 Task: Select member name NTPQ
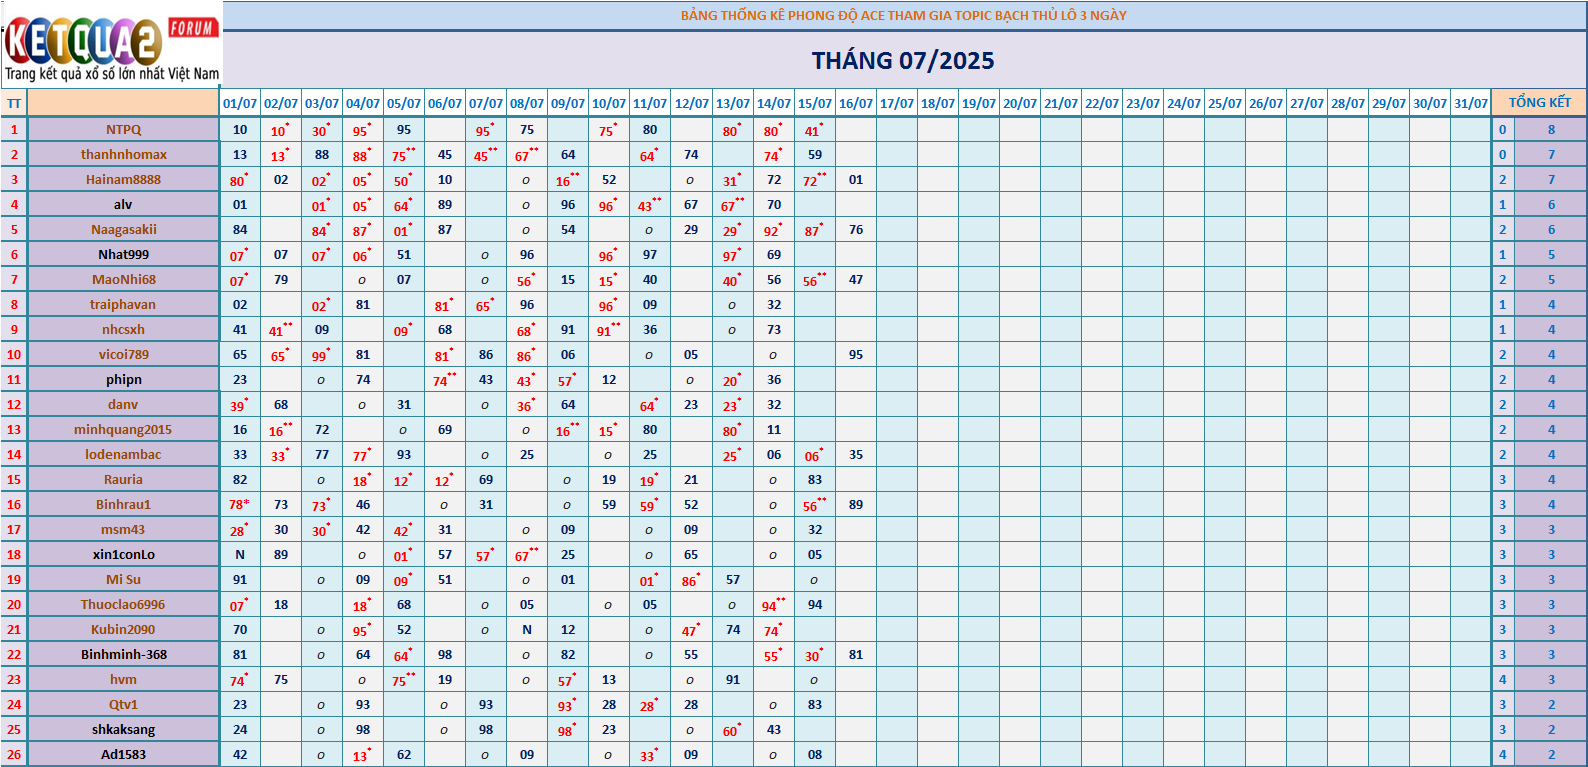pos(124,129)
